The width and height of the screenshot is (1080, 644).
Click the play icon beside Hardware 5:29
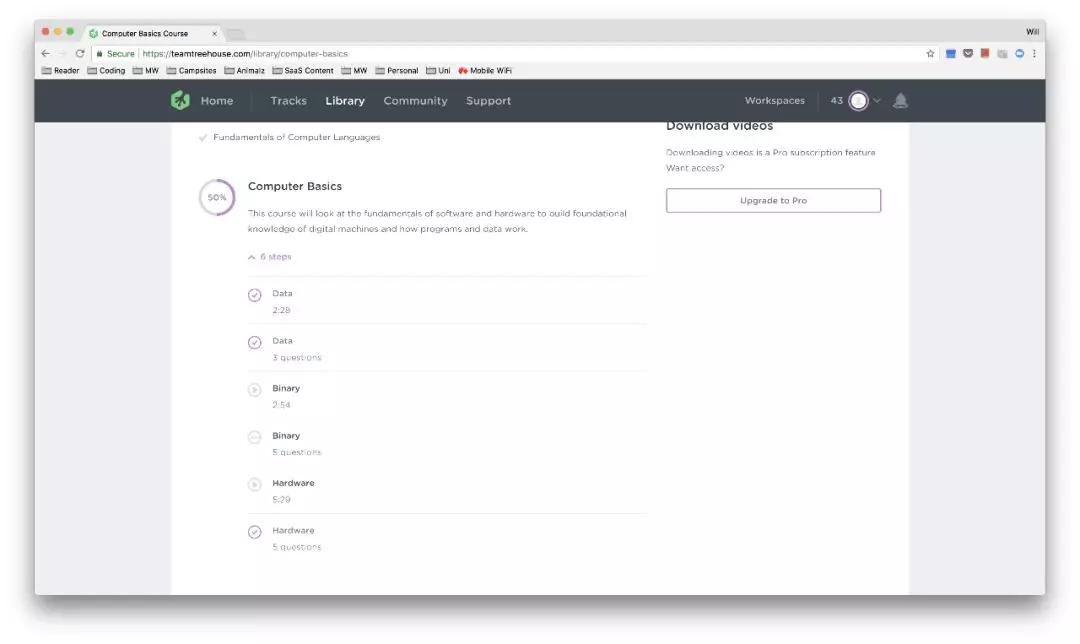coord(255,485)
